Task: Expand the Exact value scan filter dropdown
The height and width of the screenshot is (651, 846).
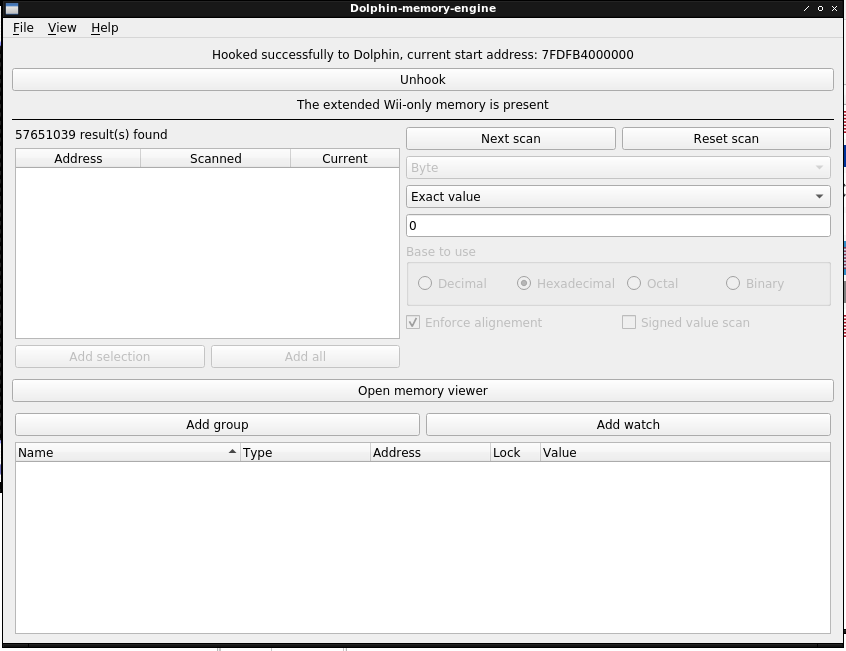Action: point(618,197)
